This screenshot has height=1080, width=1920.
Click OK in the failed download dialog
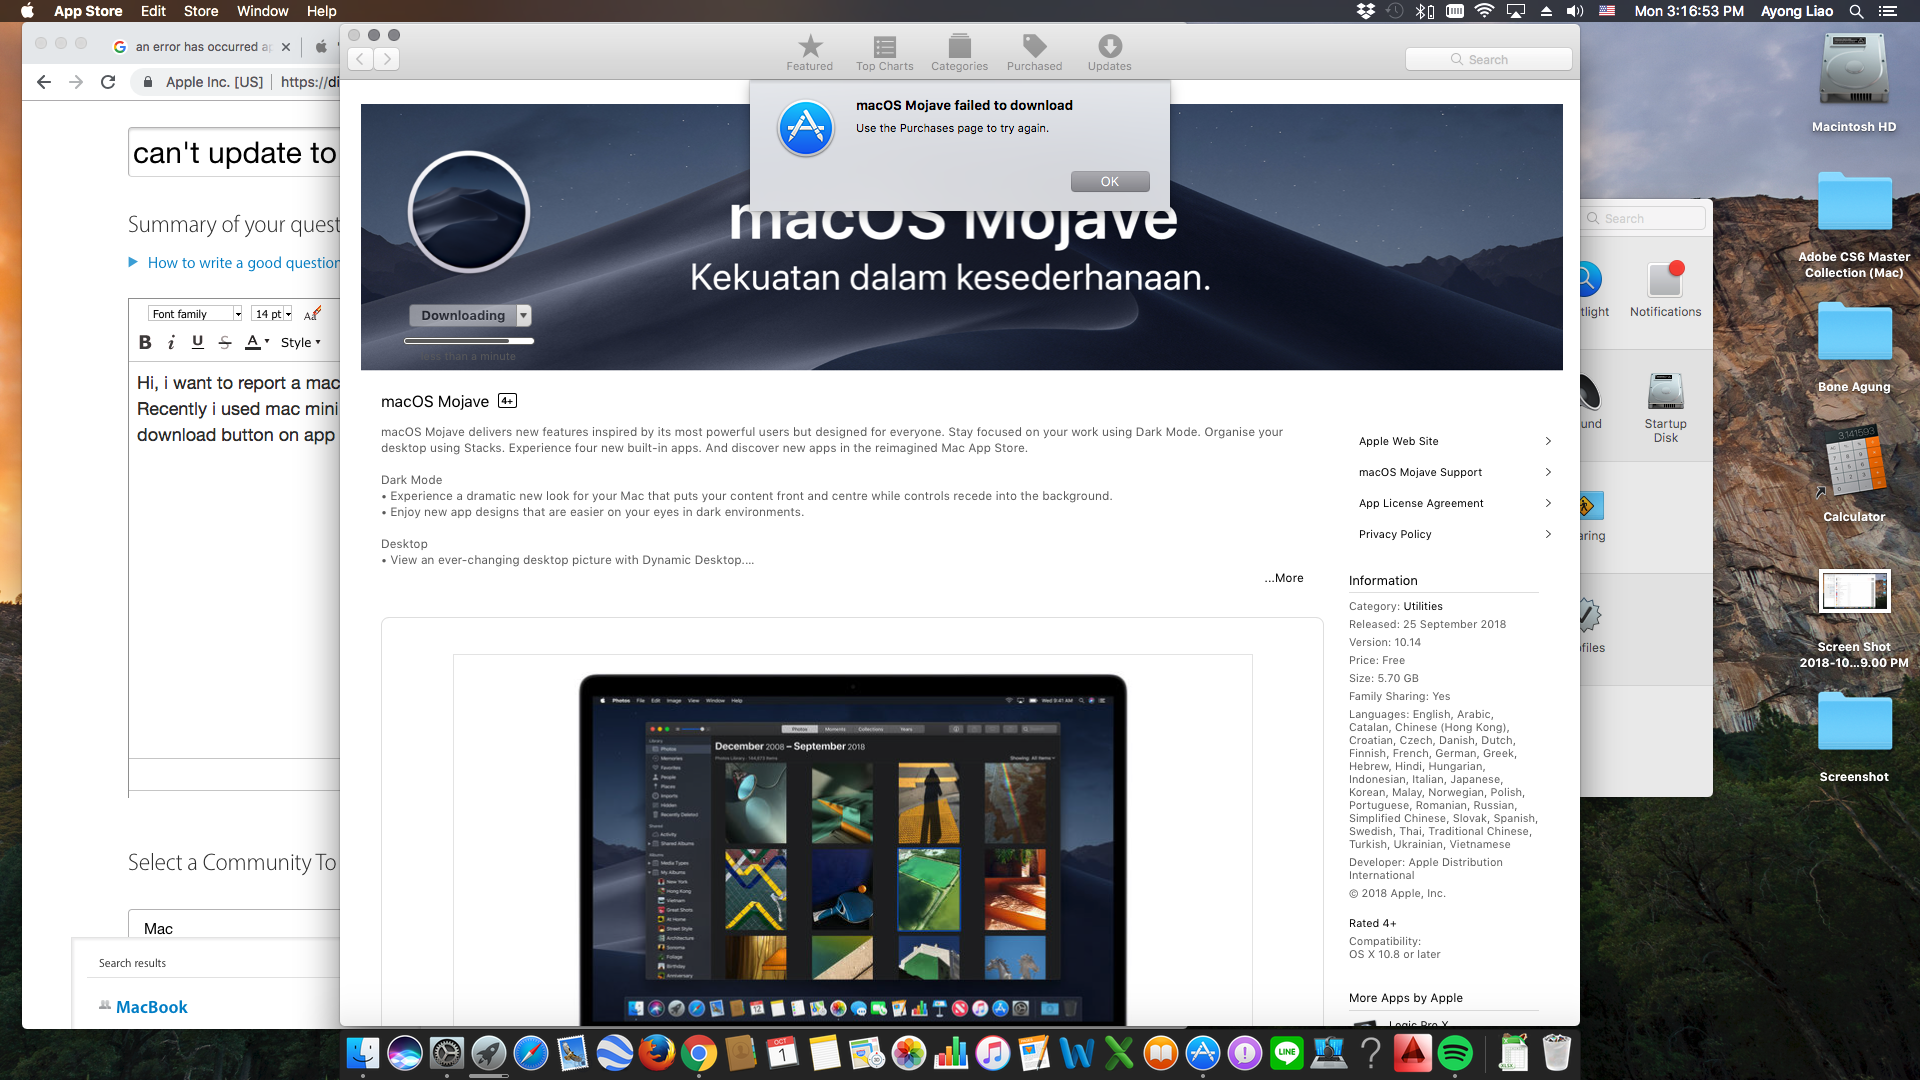[1109, 181]
